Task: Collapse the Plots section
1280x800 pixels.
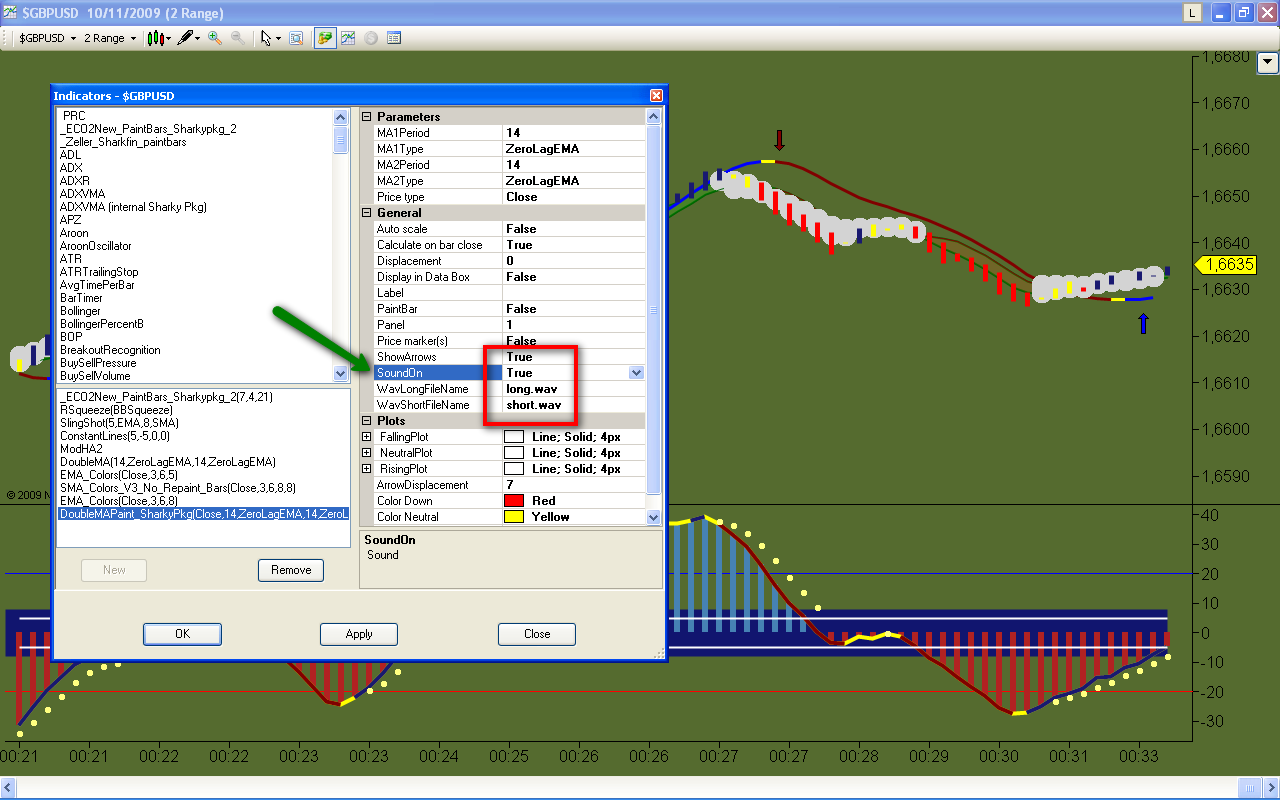Action: tap(367, 421)
